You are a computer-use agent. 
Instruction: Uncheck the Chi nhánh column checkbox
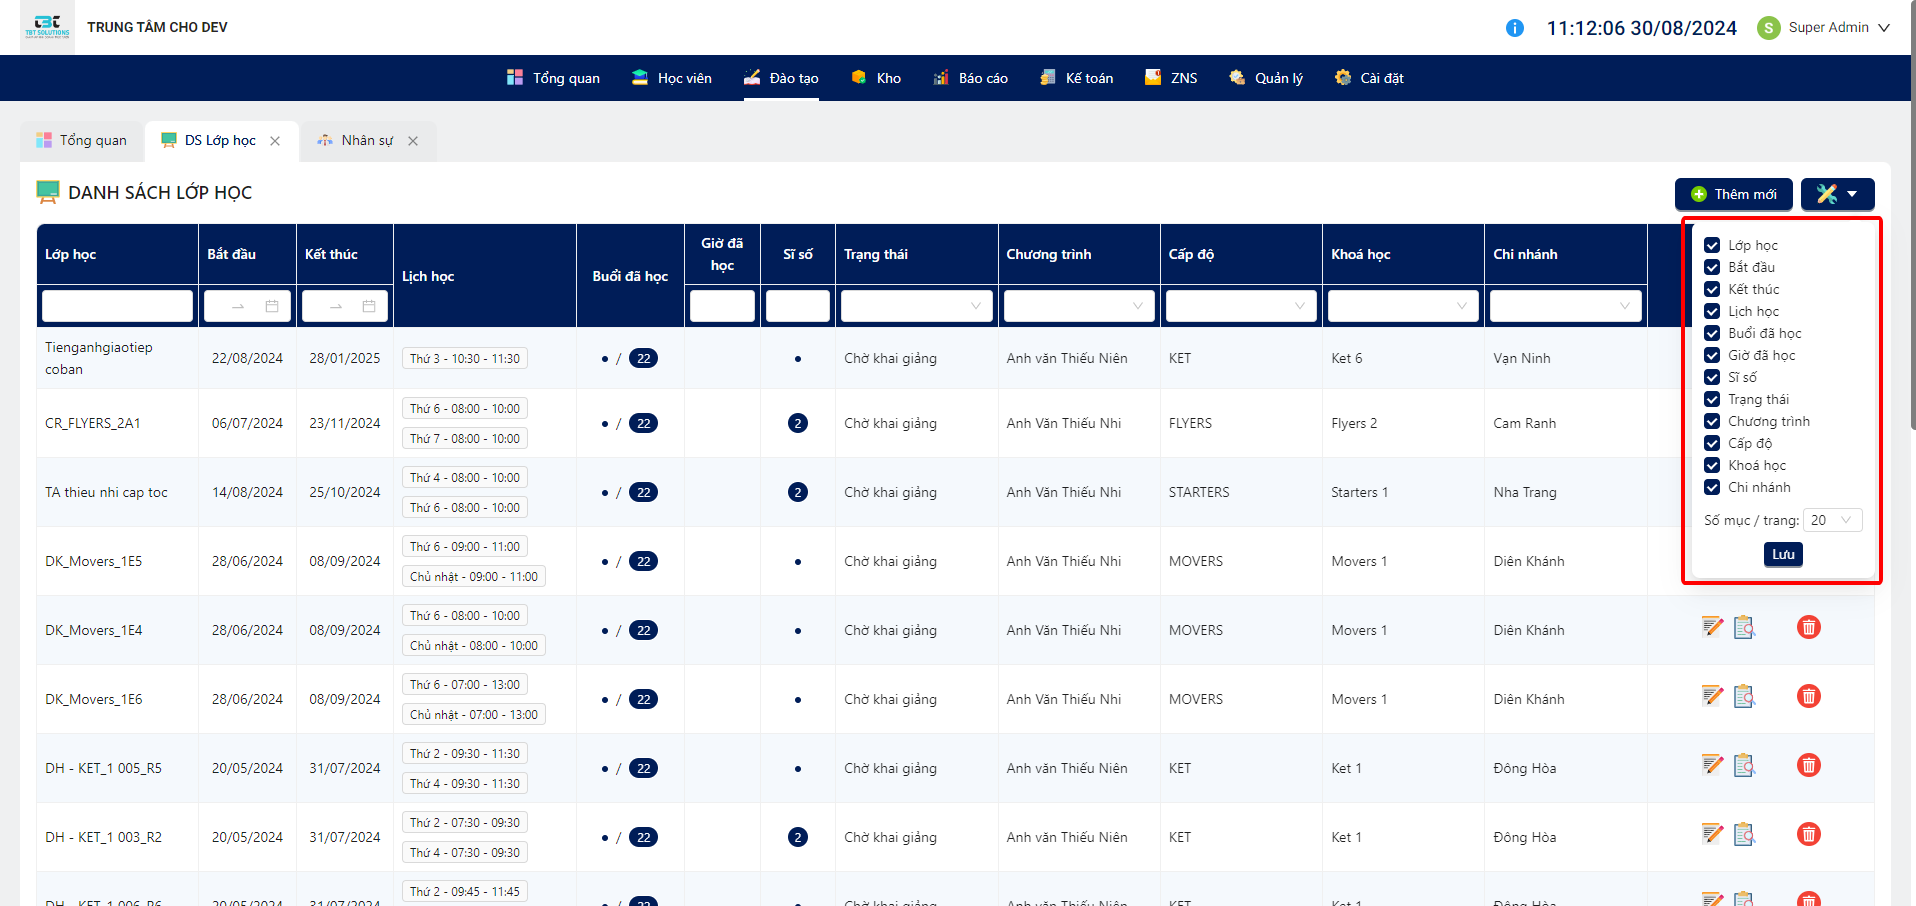tap(1712, 487)
